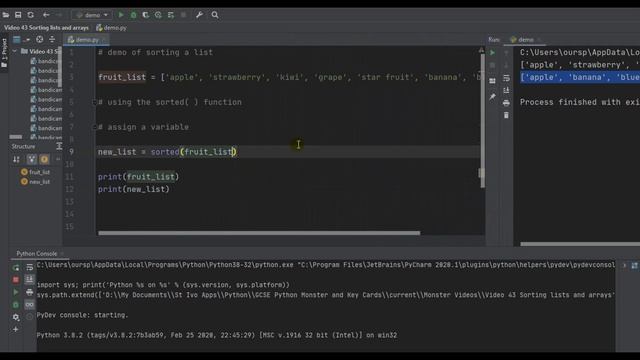Click the grey stop icon in main toolbar
The height and width of the screenshot is (360, 640).
pyautogui.click(x=183, y=15)
